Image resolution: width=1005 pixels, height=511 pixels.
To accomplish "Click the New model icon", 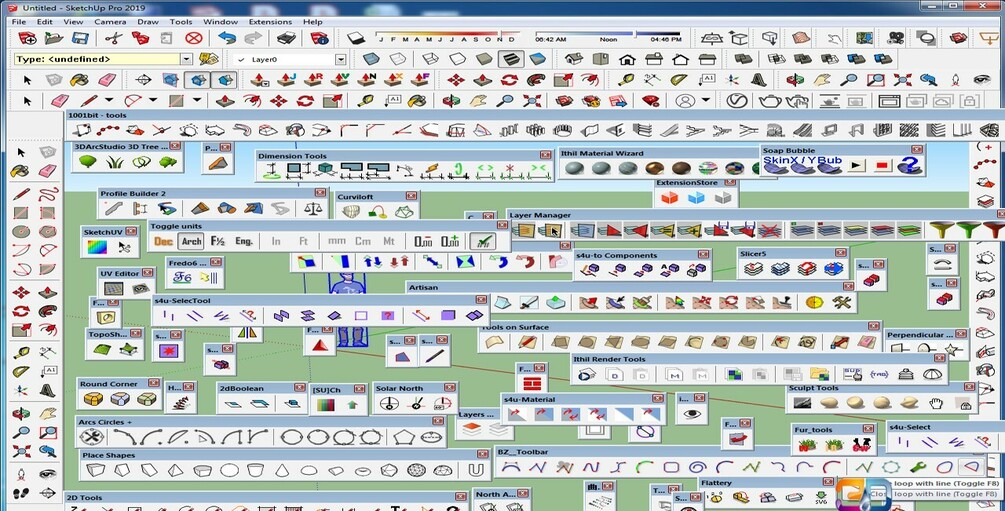I will [x=27, y=38].
